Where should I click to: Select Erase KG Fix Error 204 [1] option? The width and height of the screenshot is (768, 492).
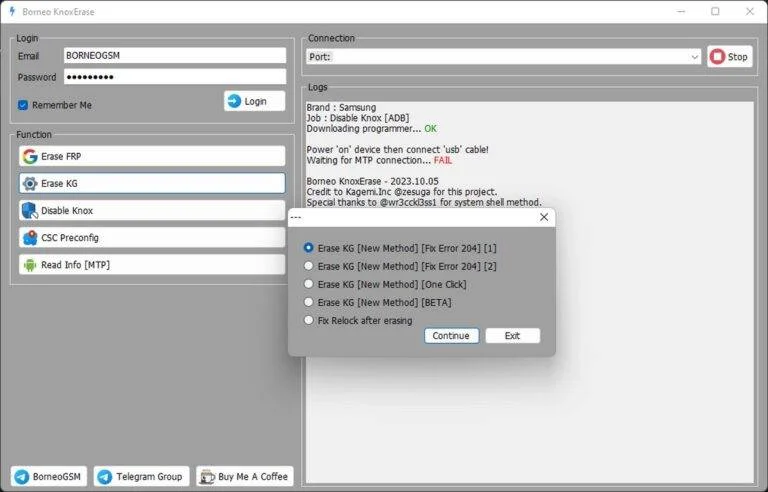point(308,248)
